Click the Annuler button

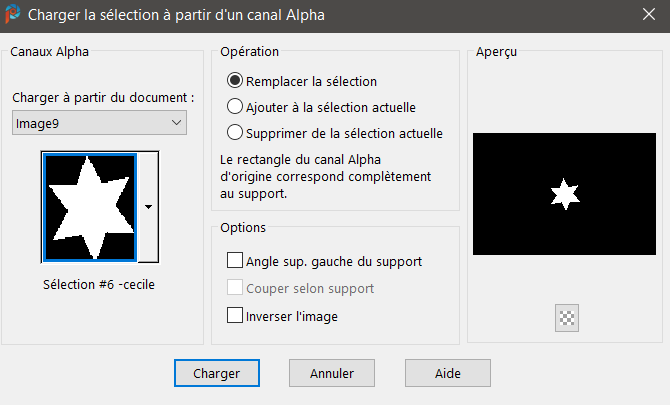(x=332, y=373)
